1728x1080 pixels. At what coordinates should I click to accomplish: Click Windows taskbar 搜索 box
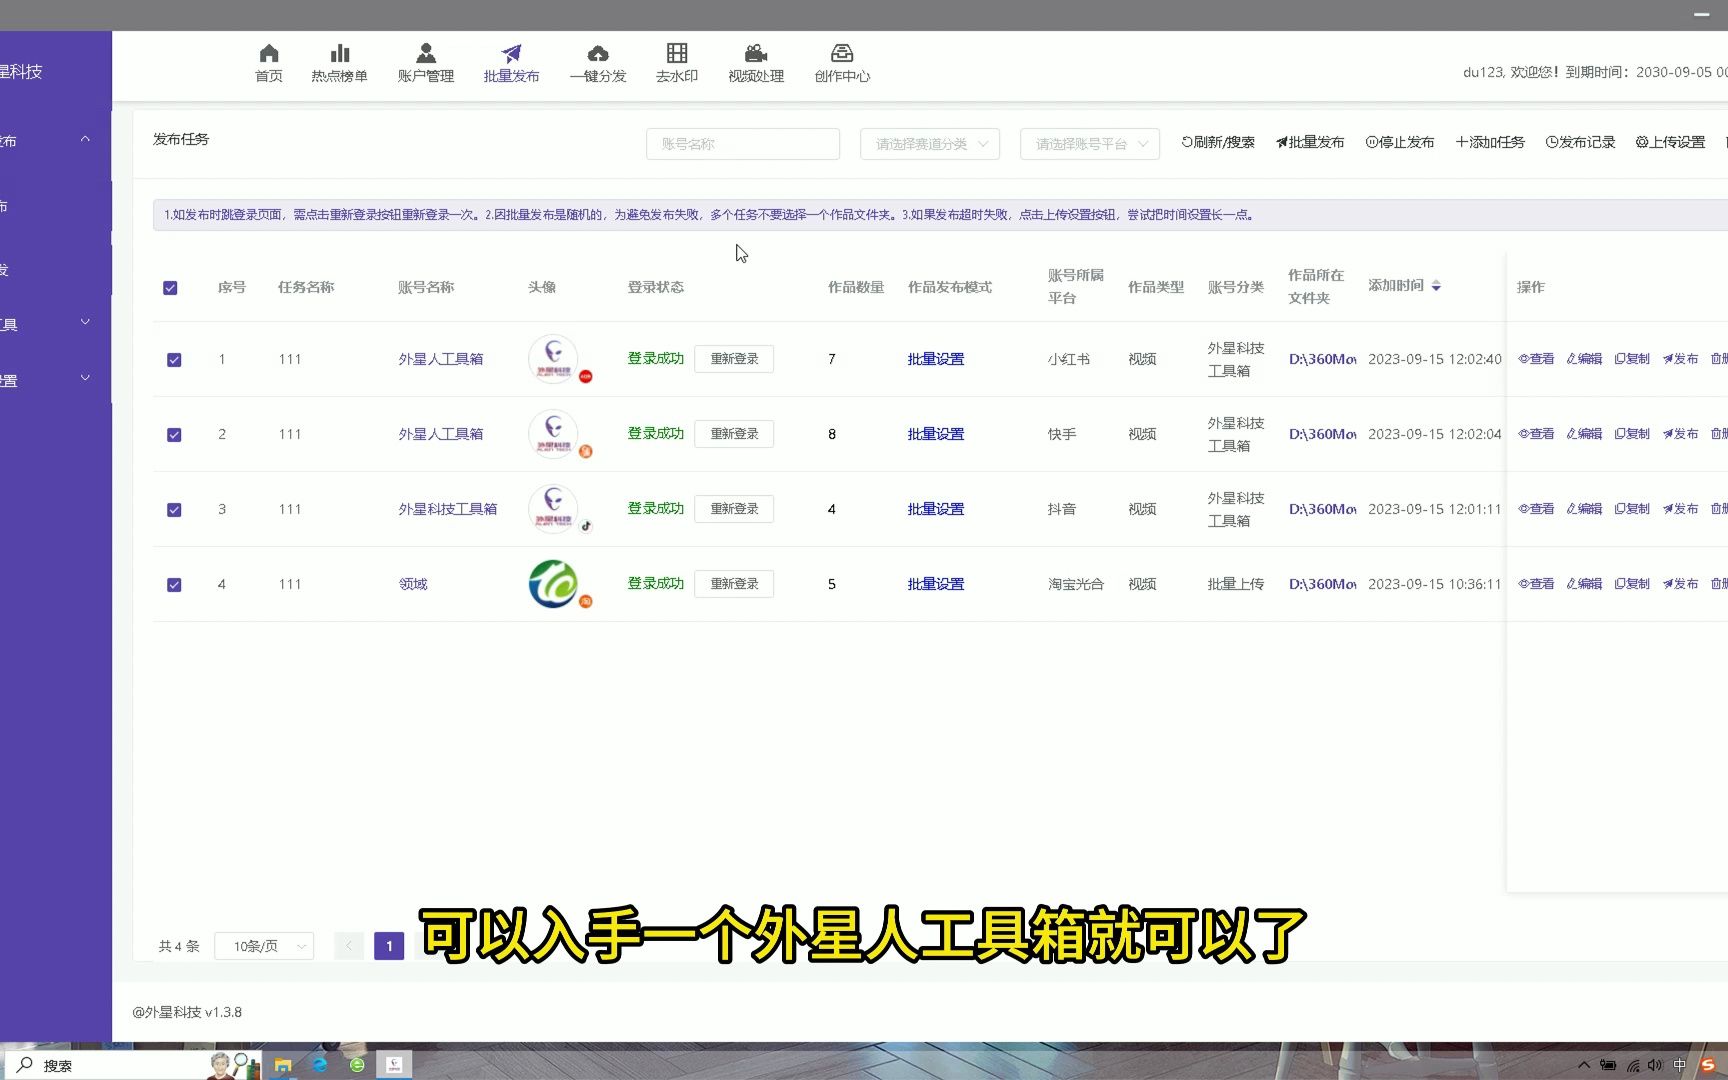(132, 1065)
